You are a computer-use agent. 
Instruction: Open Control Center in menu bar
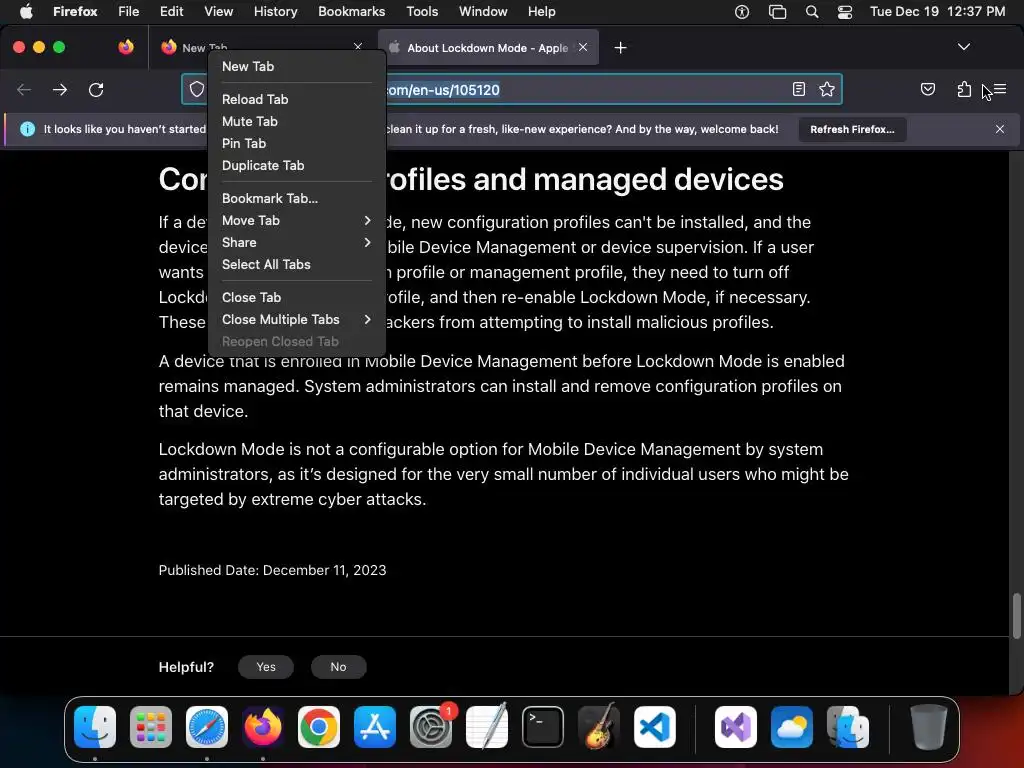click(845, 12)
